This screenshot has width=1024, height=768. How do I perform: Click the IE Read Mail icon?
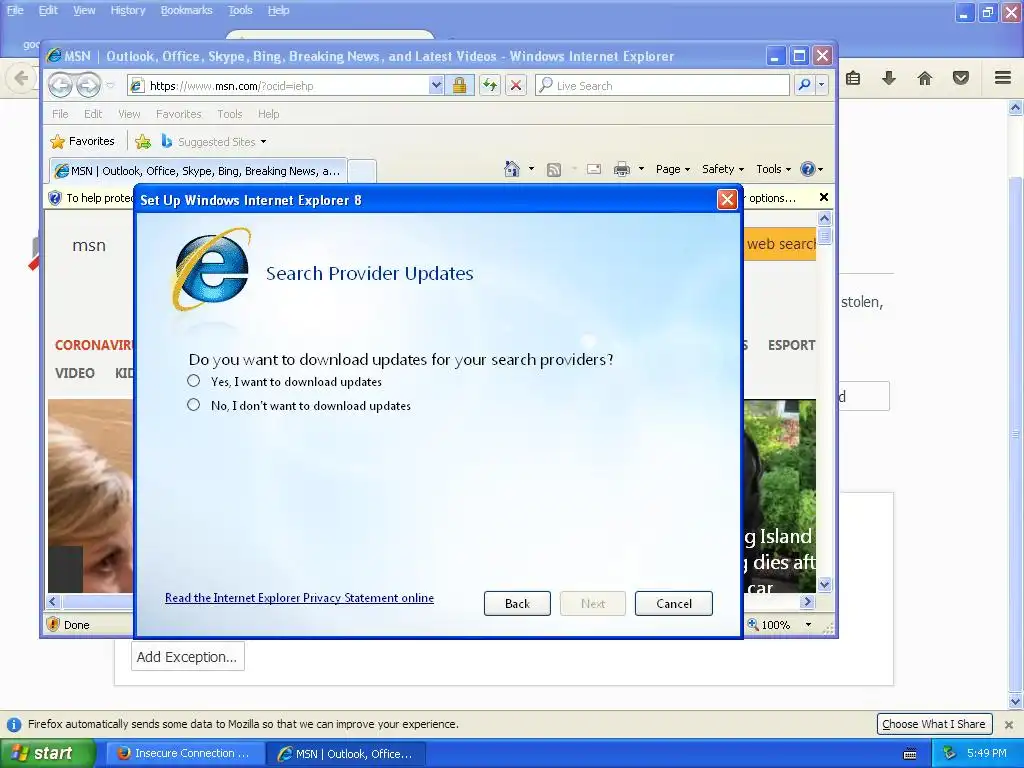[594, 170]
